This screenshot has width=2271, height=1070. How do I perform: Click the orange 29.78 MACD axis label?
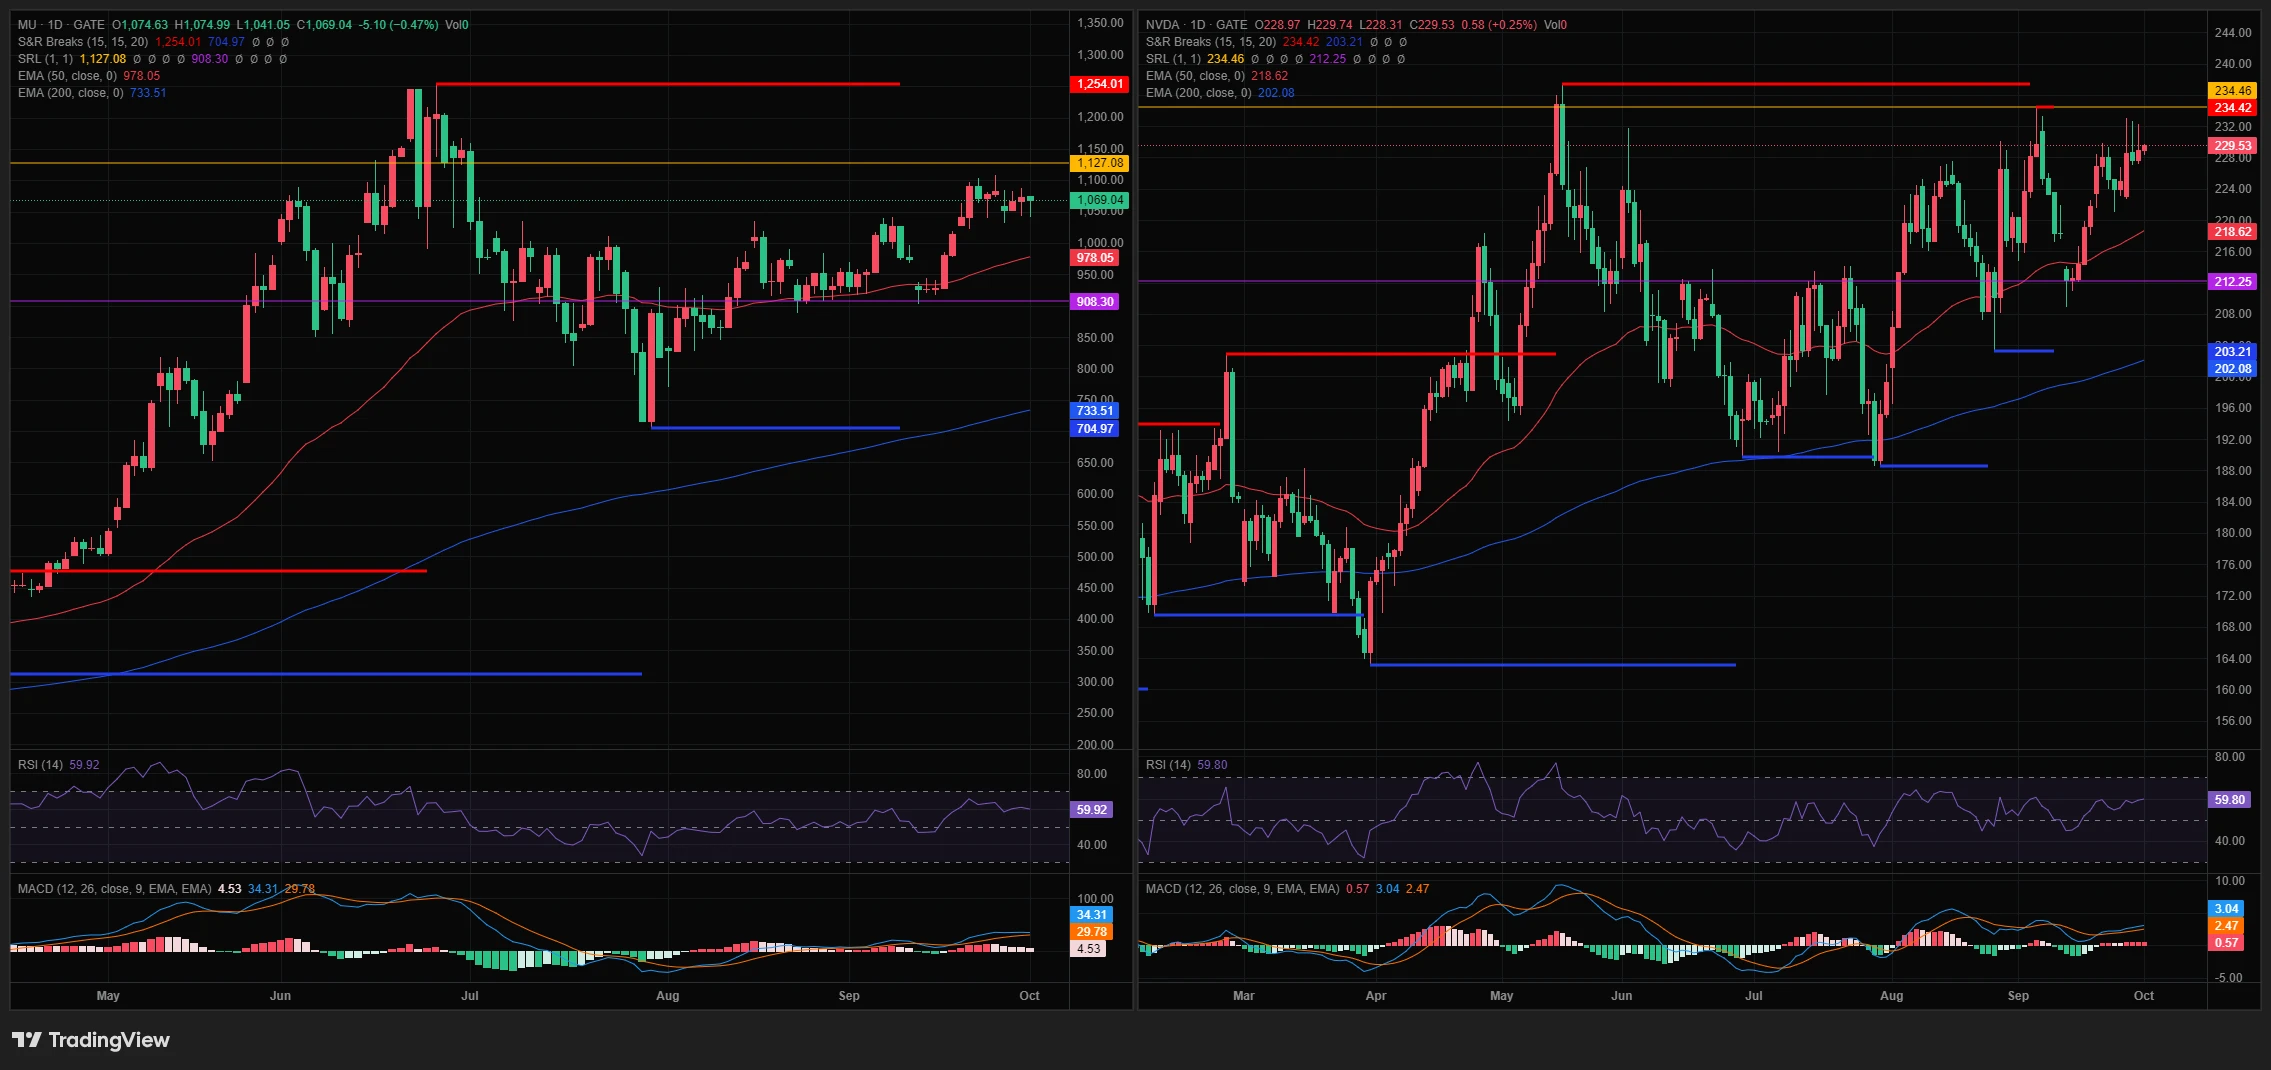click(x=1091, y=932)
